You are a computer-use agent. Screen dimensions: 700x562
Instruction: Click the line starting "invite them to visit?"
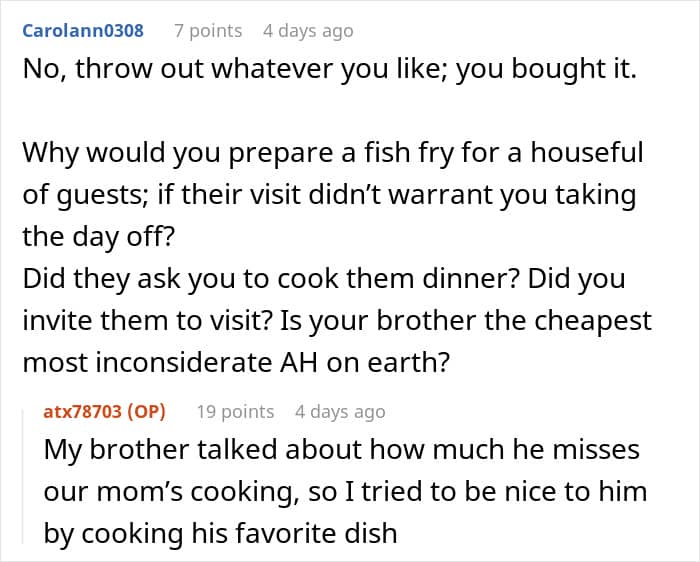coord(337,321)
